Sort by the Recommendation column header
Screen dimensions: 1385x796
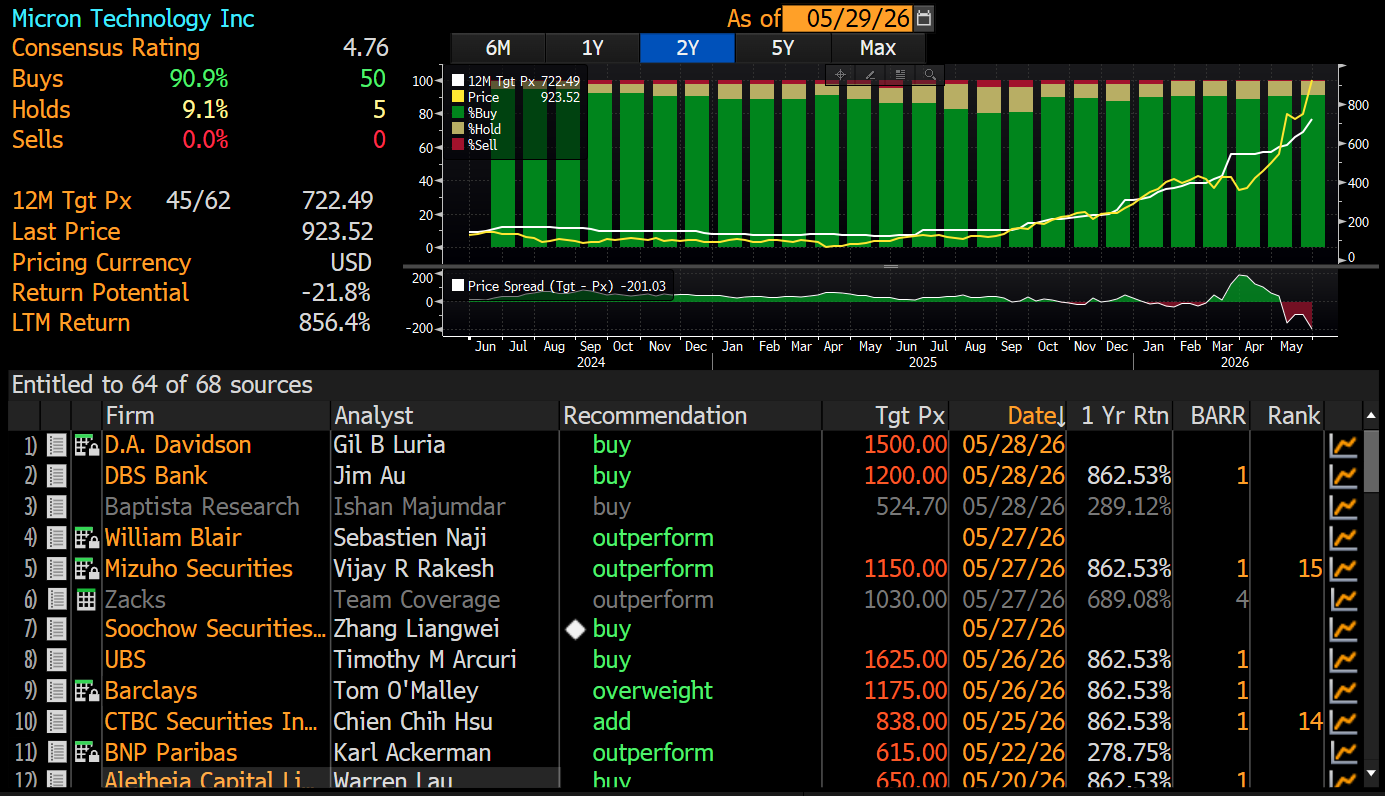pyautogui.click(x=691, y=416)
